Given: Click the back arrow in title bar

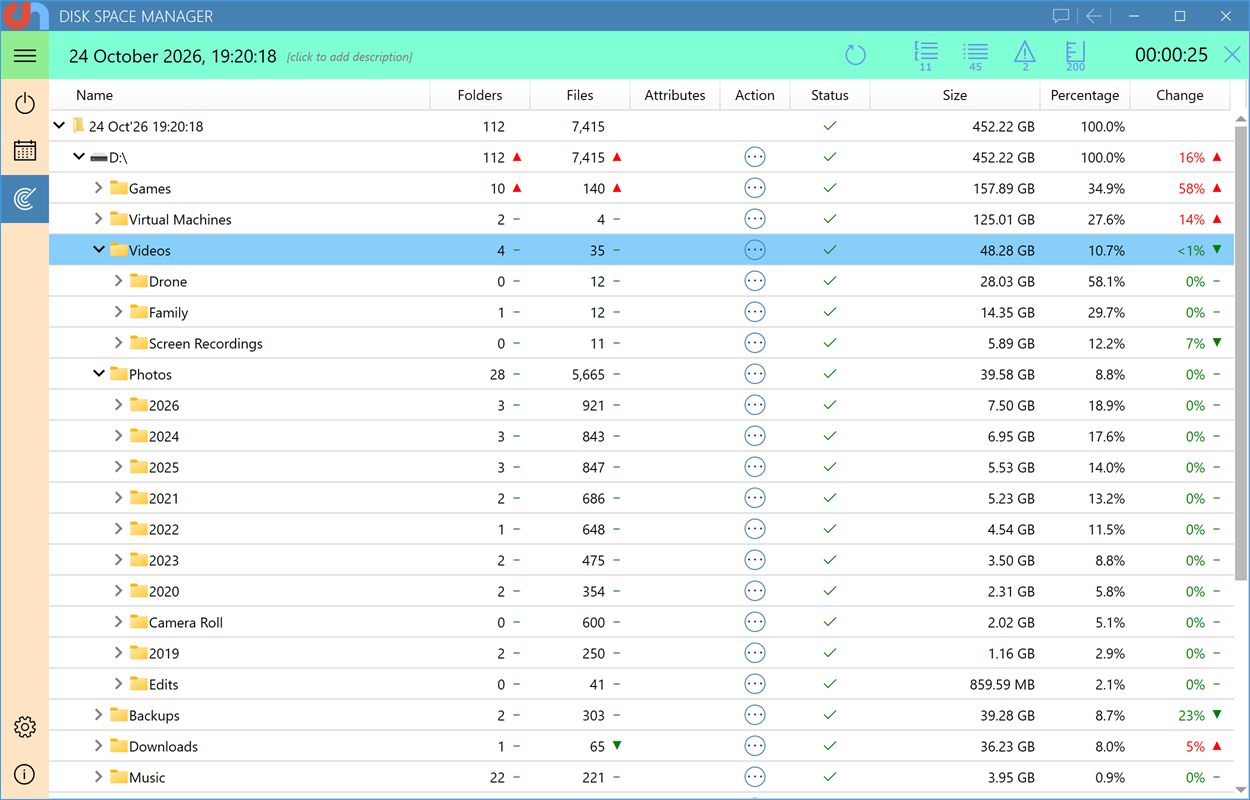Looking at the screenshot, I should point(1094,16).
